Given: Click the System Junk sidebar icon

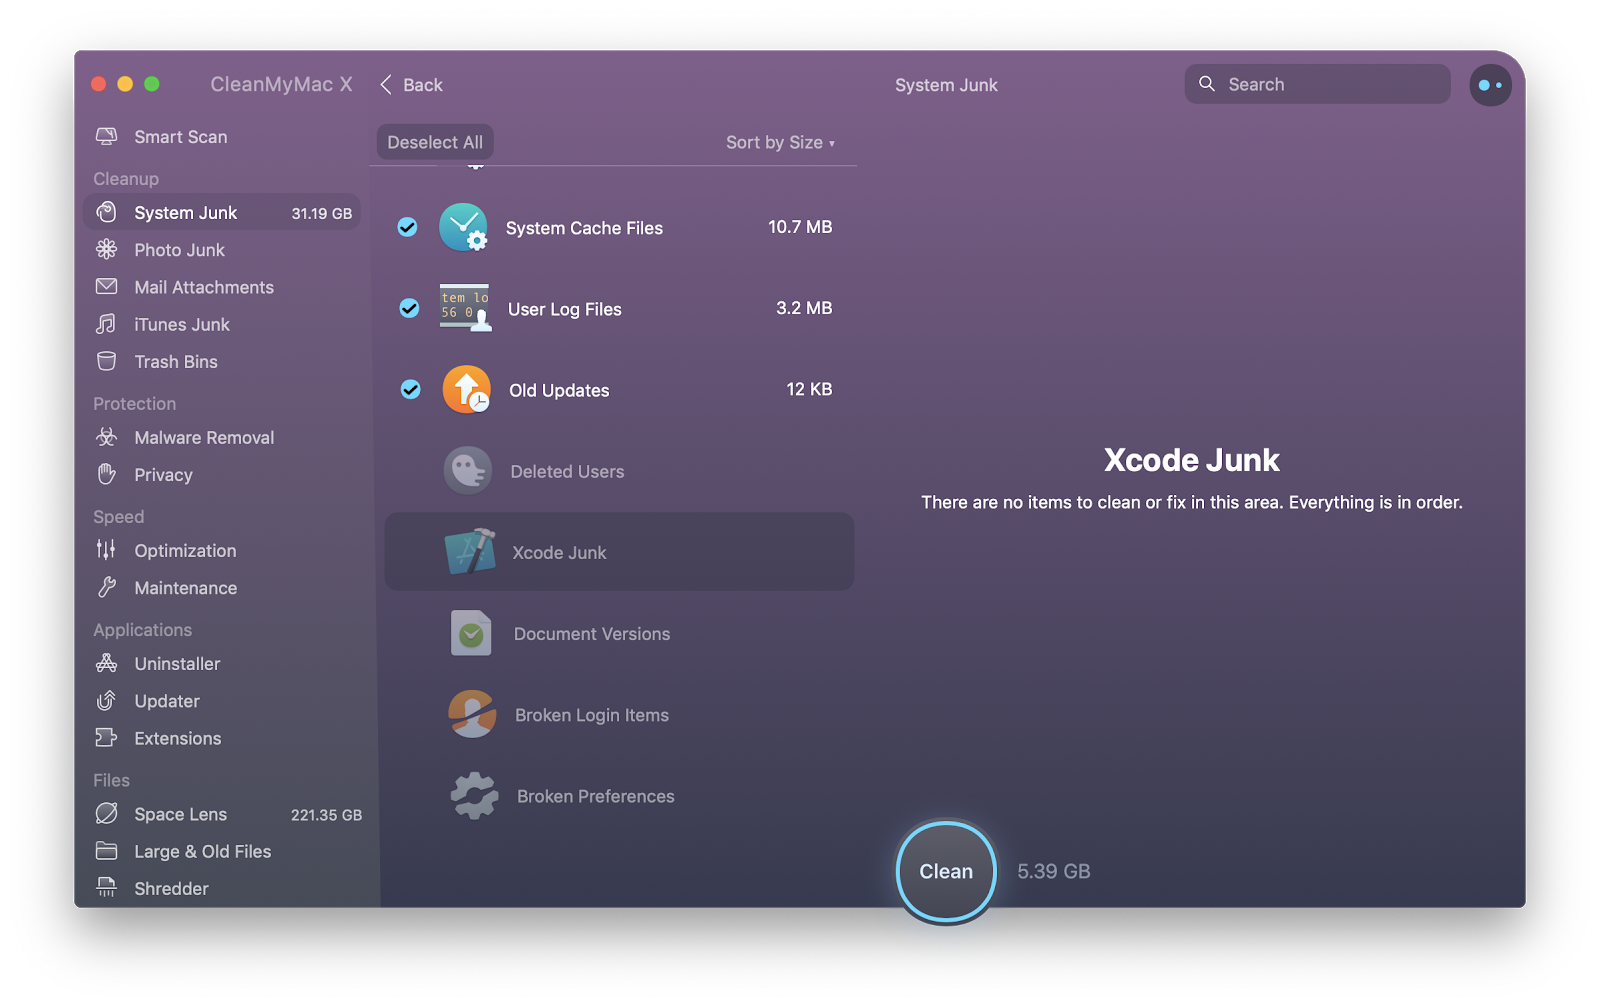Looking at the screenshot, I should pos(106,212).
